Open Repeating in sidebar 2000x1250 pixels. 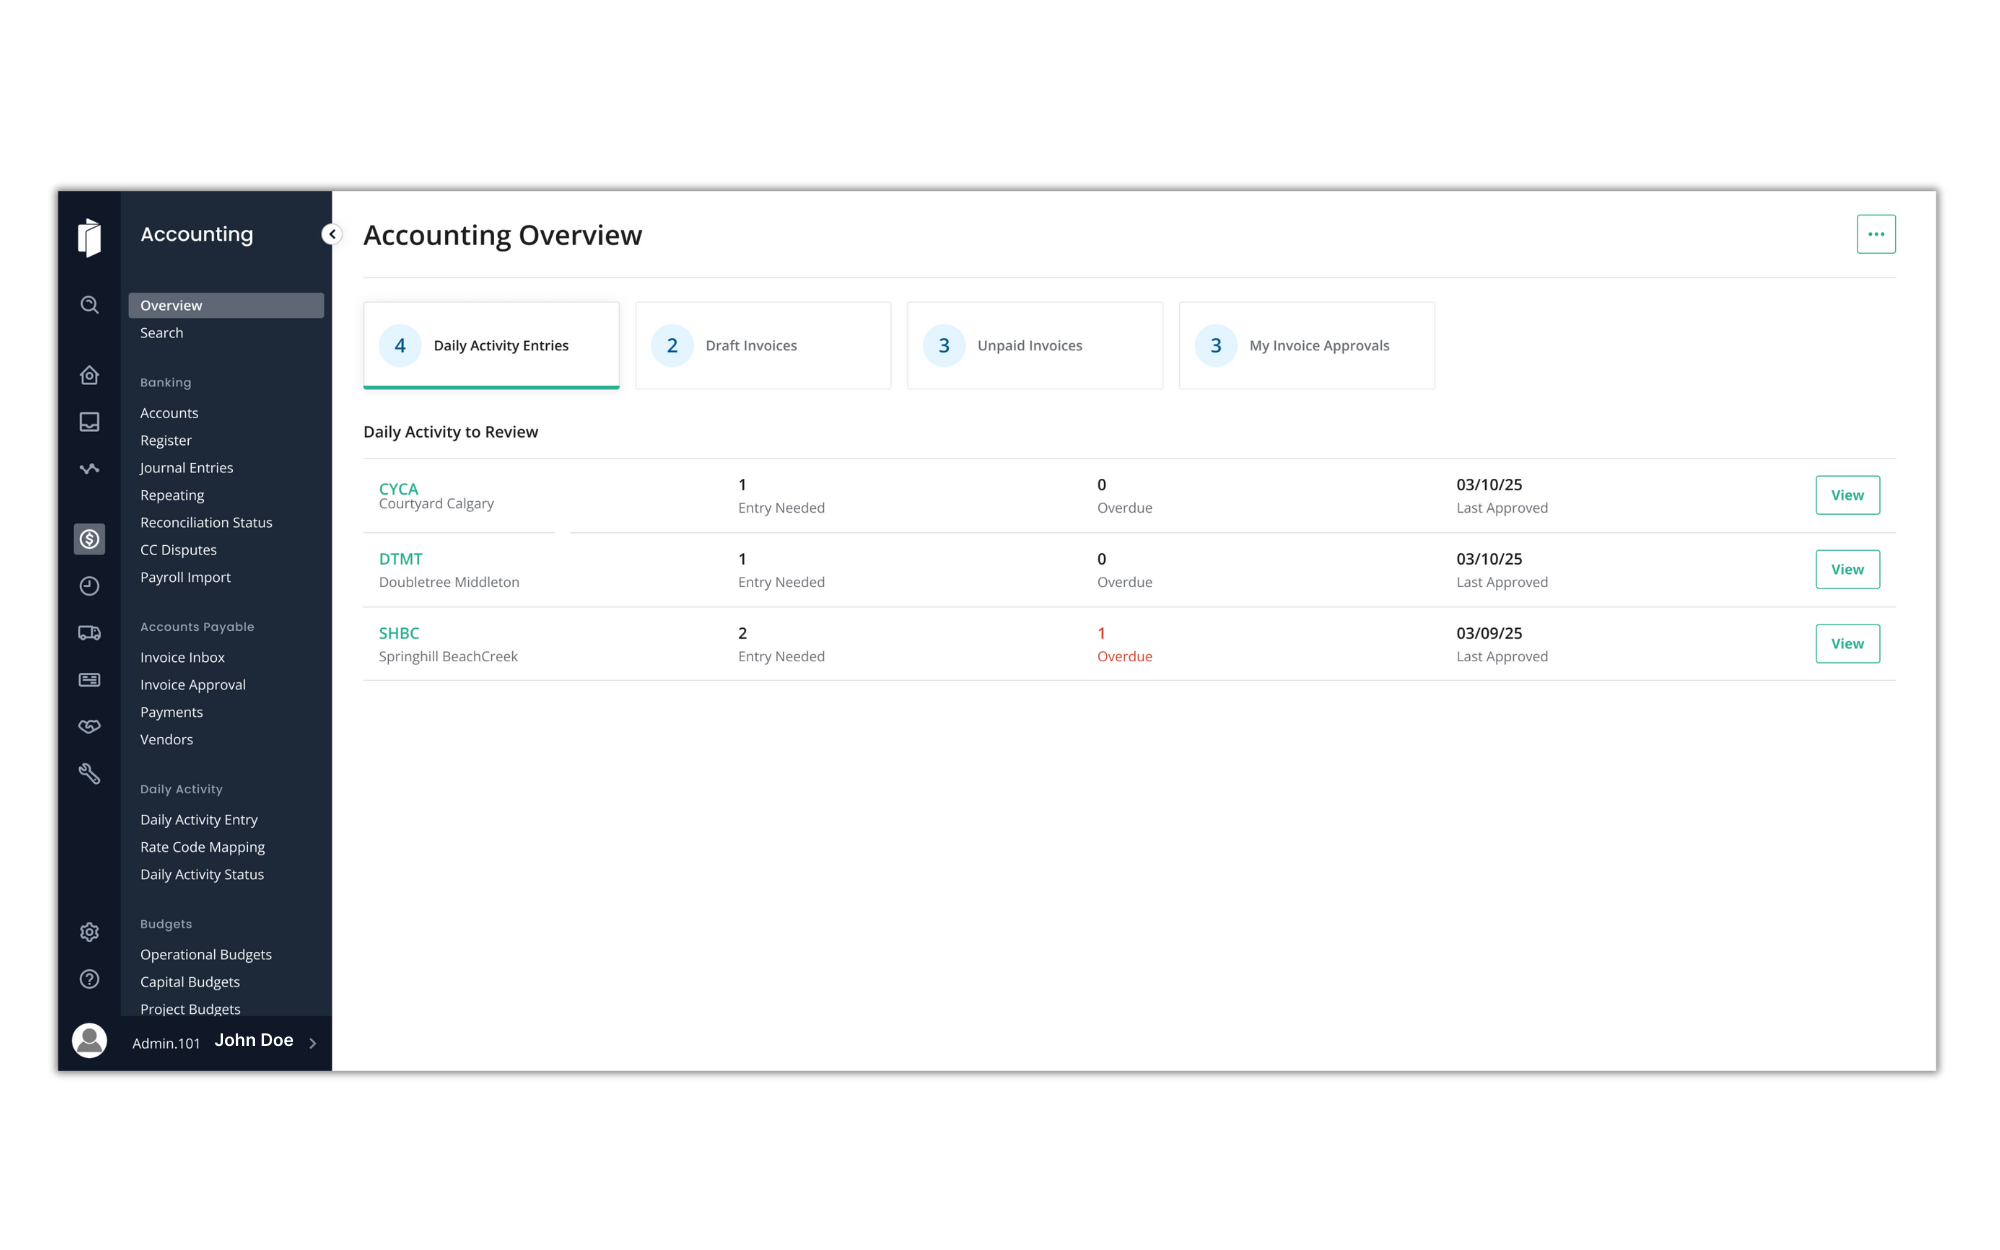click(172, 495)
